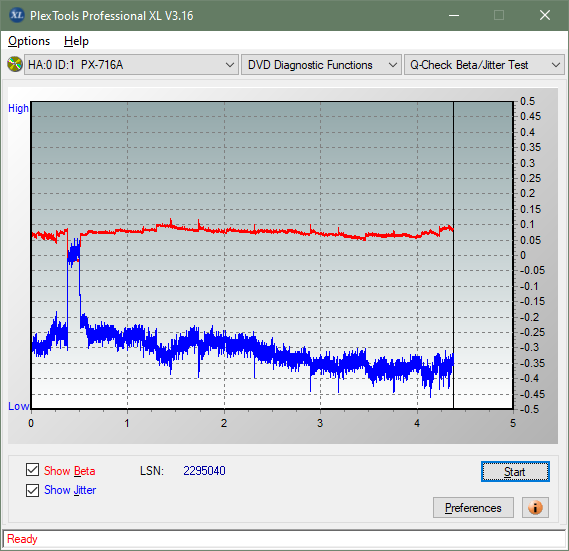
Task: Toggle the Show Jitter checkbox
Action: (x=32, y=490)
